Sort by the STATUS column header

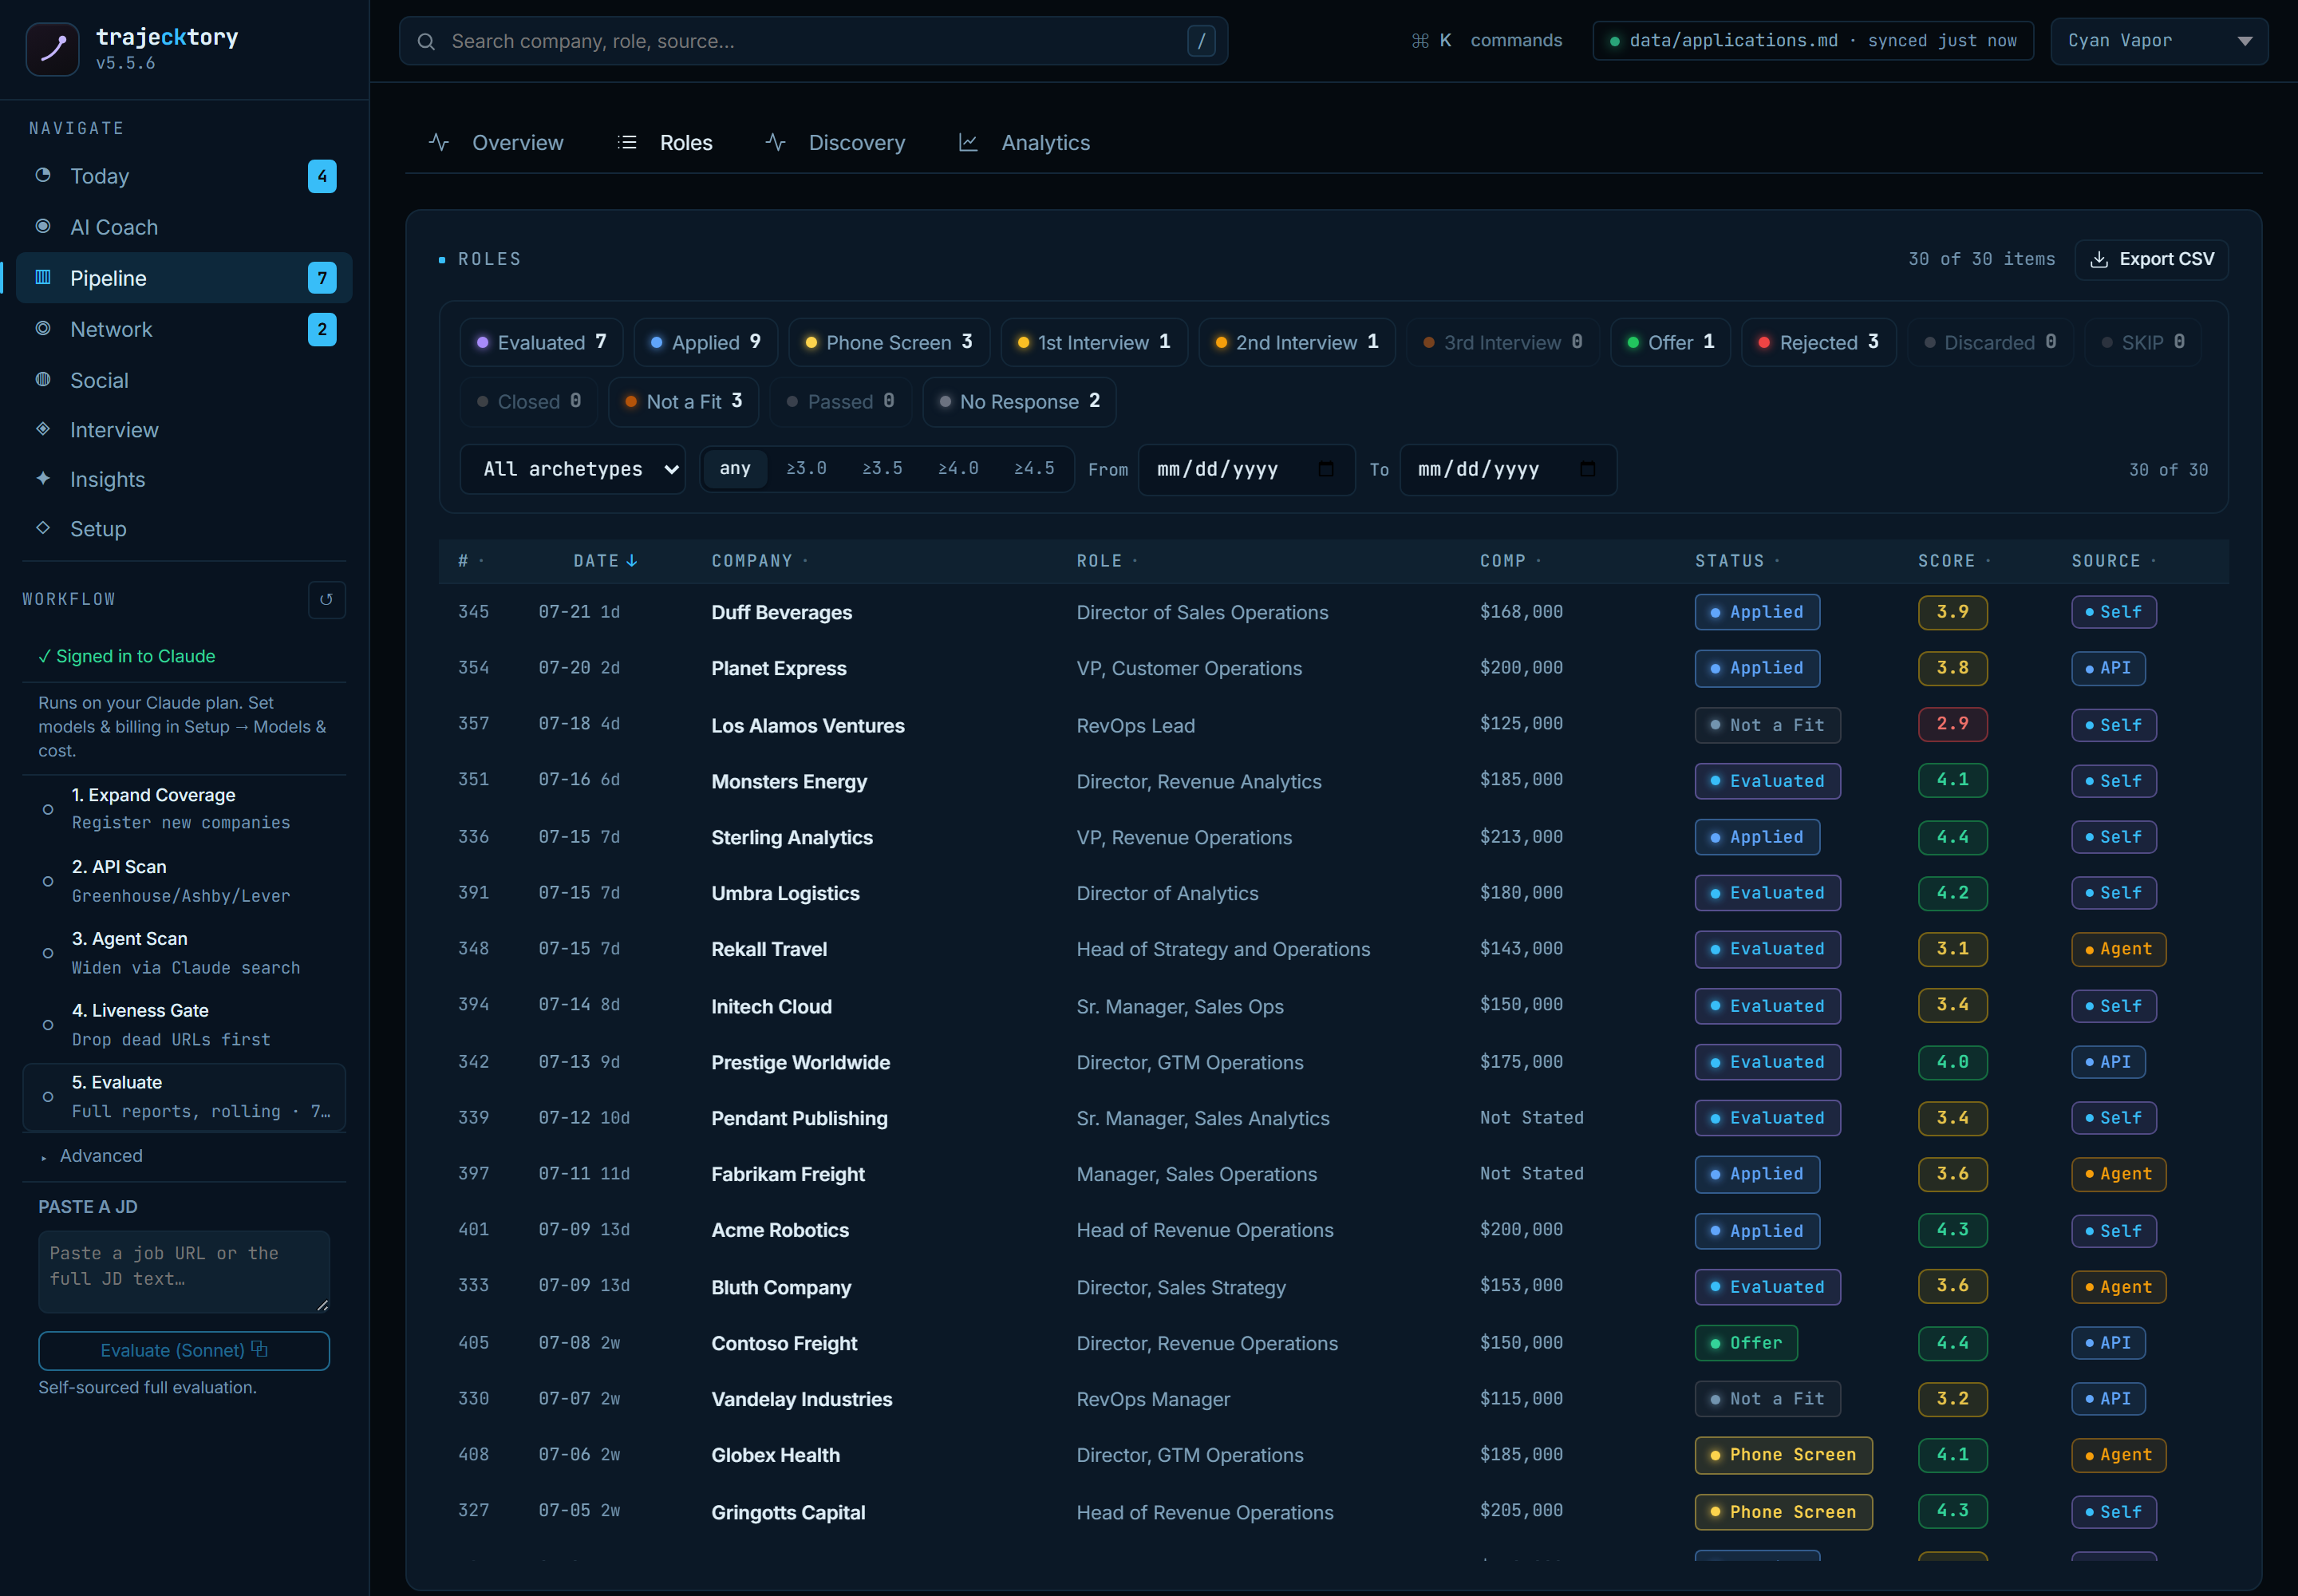click(x=1737, y=561)
